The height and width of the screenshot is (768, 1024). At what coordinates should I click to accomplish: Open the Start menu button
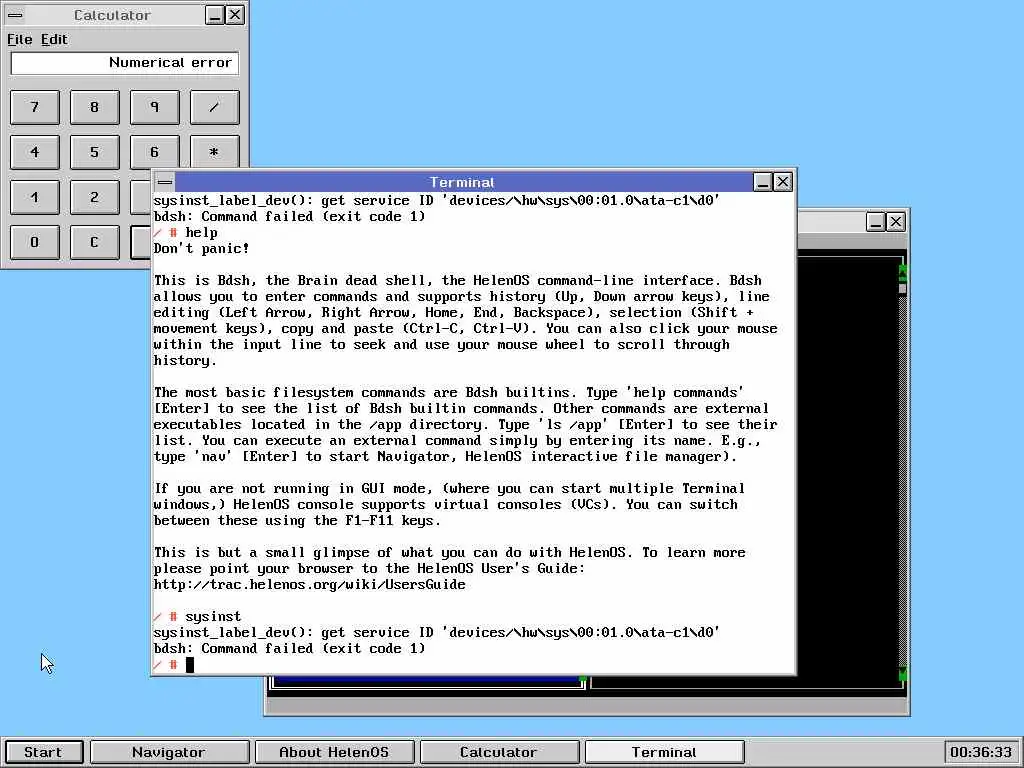(43, 752)
